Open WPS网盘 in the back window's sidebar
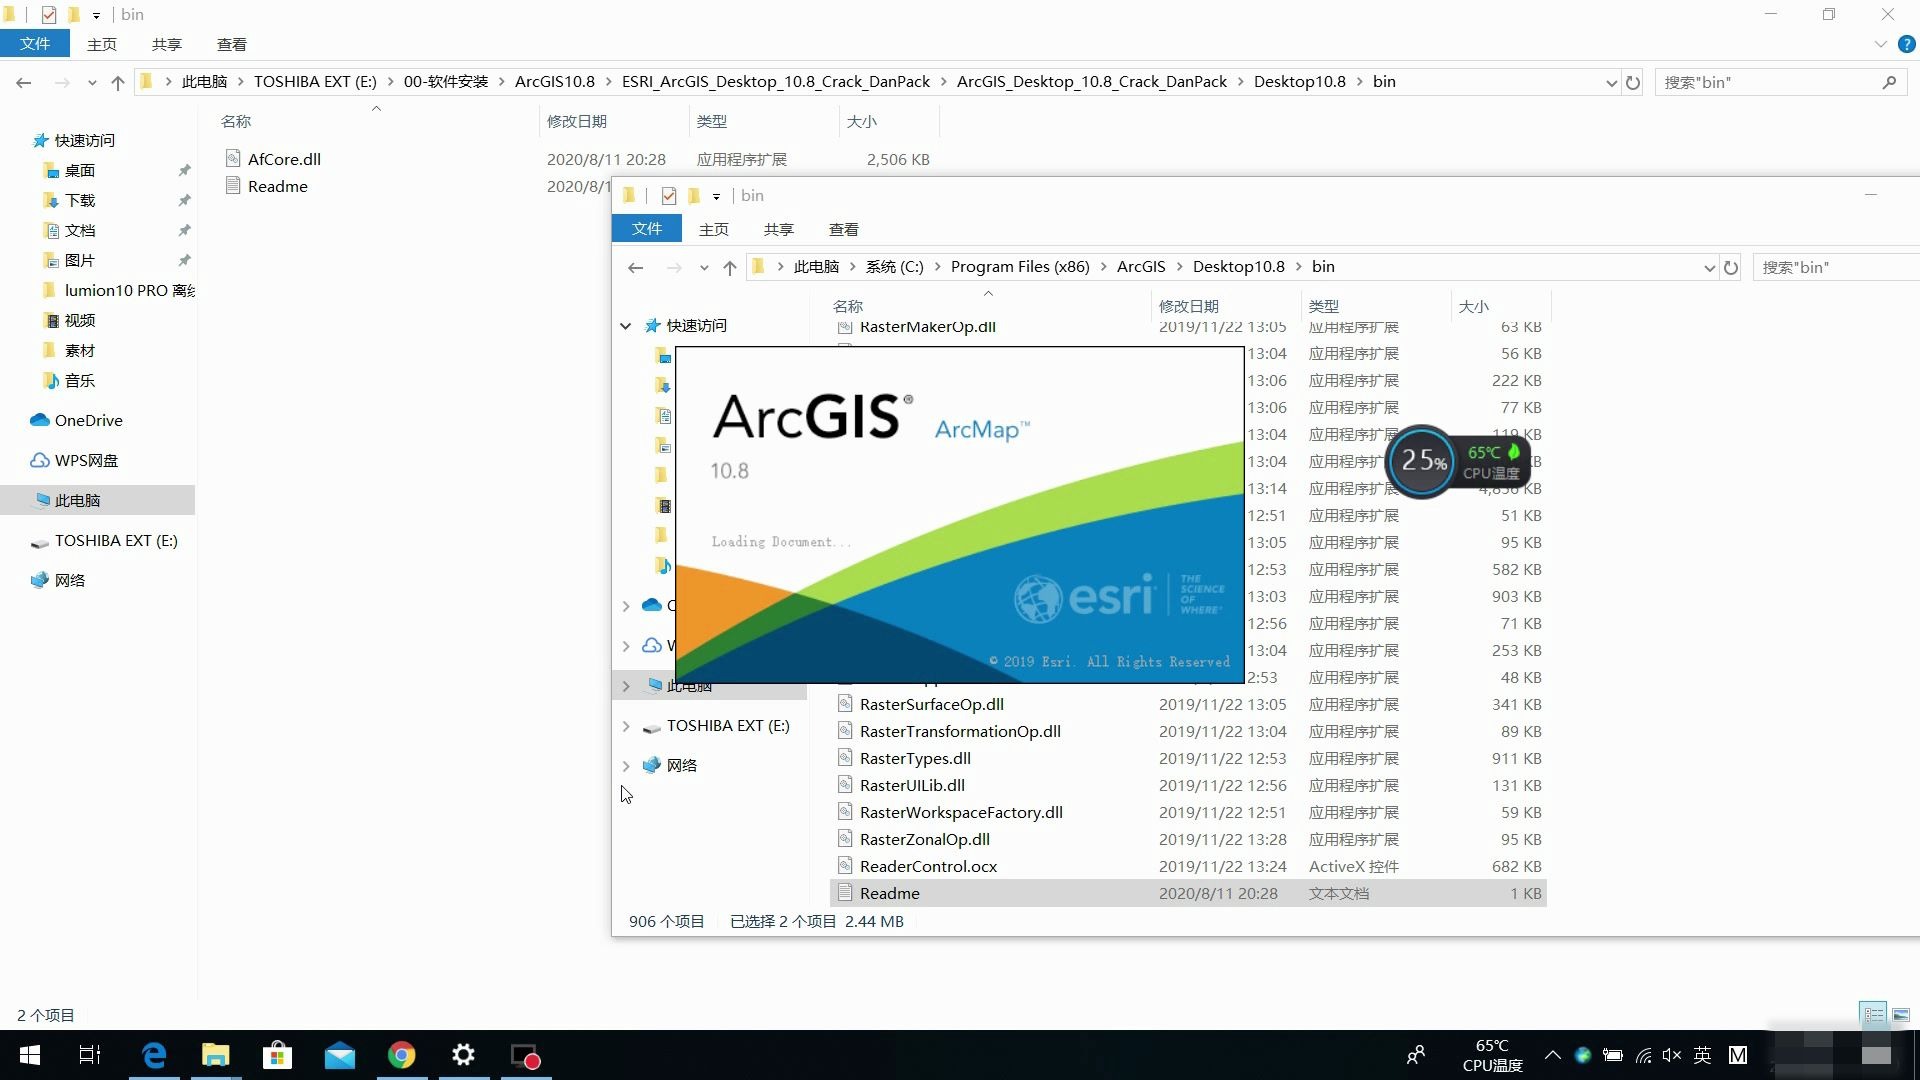1920x1080 pixels. pyautogui.click(x=86, y=460)
